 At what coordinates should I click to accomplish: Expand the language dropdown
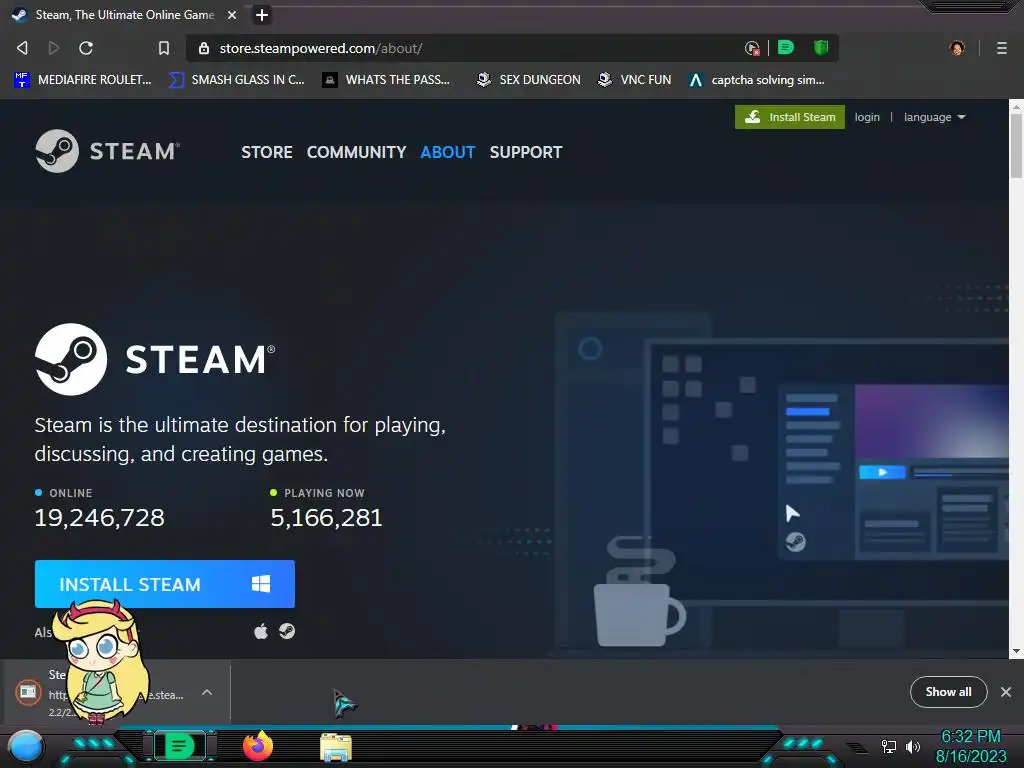click(x=934, y=117)
